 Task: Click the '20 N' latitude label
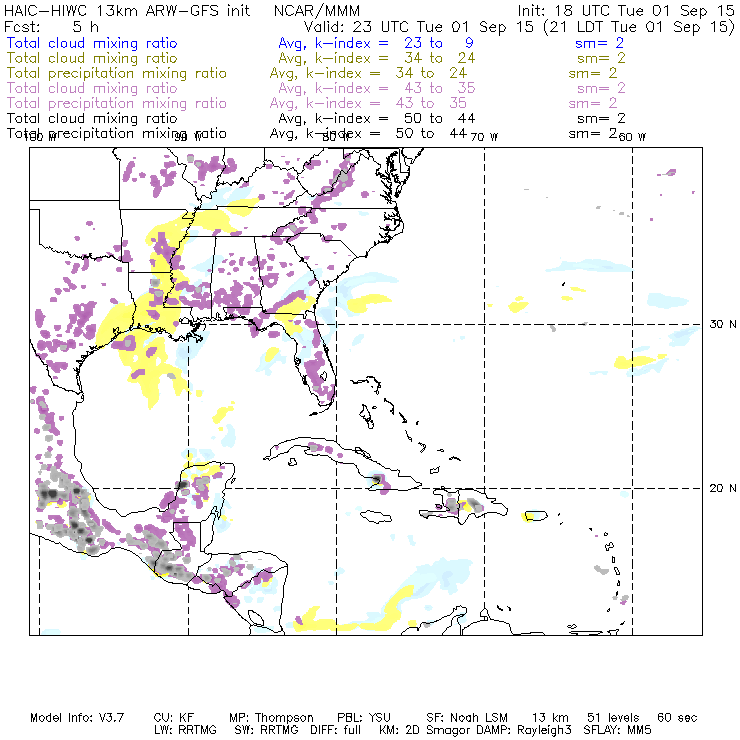[723, 488]
